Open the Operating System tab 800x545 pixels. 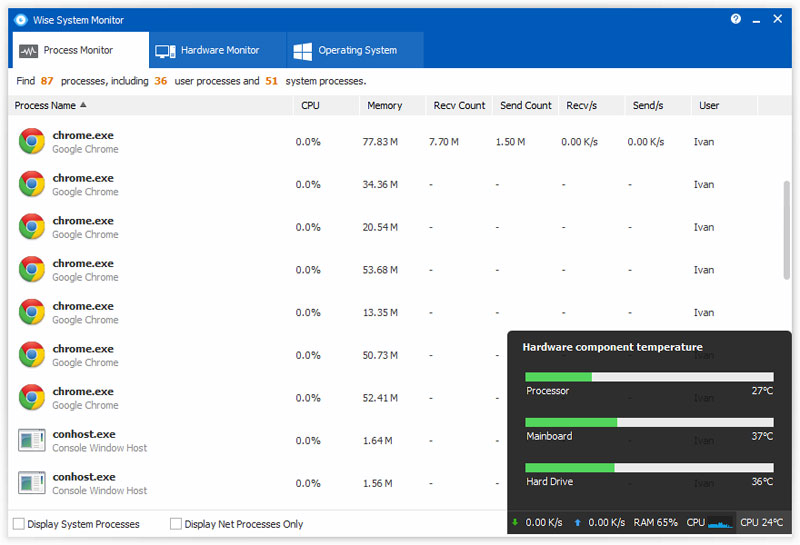[x=356, y=51]
